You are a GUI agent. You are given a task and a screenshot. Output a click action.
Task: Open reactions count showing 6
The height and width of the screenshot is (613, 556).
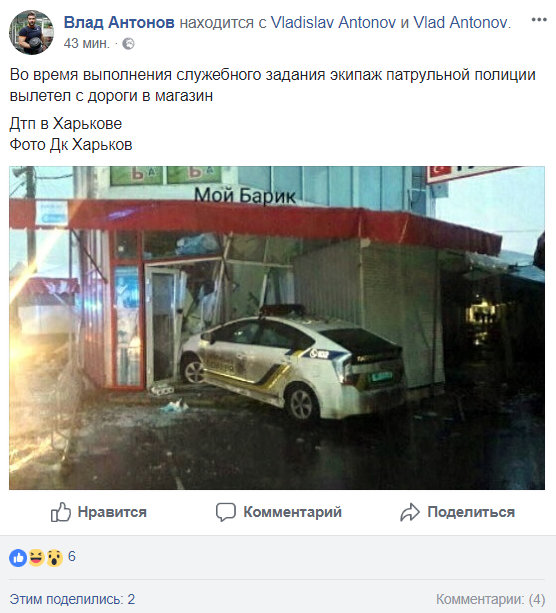click(72, 556)
